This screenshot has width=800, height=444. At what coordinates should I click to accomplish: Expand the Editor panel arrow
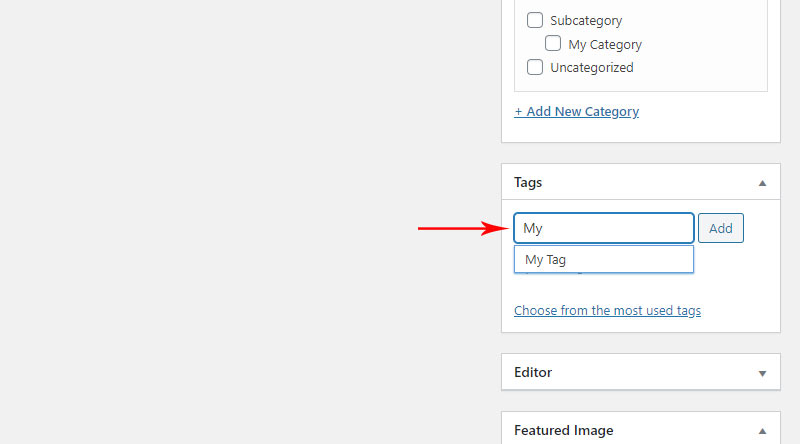762,374
